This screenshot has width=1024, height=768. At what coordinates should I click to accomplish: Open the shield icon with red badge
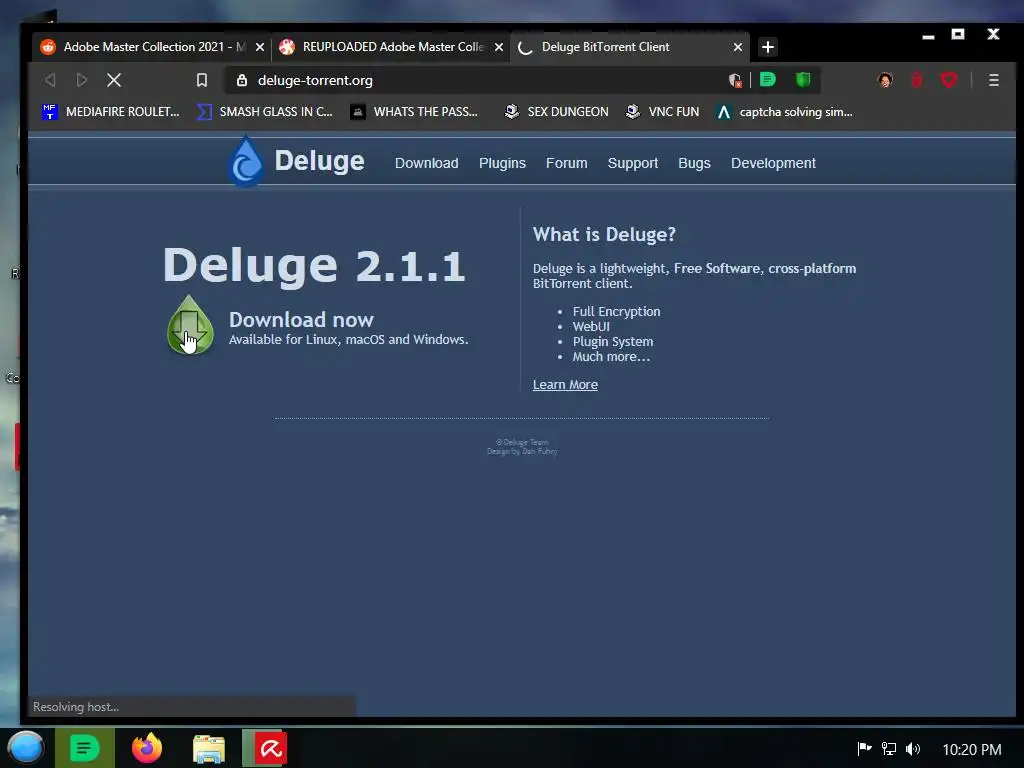735,80
